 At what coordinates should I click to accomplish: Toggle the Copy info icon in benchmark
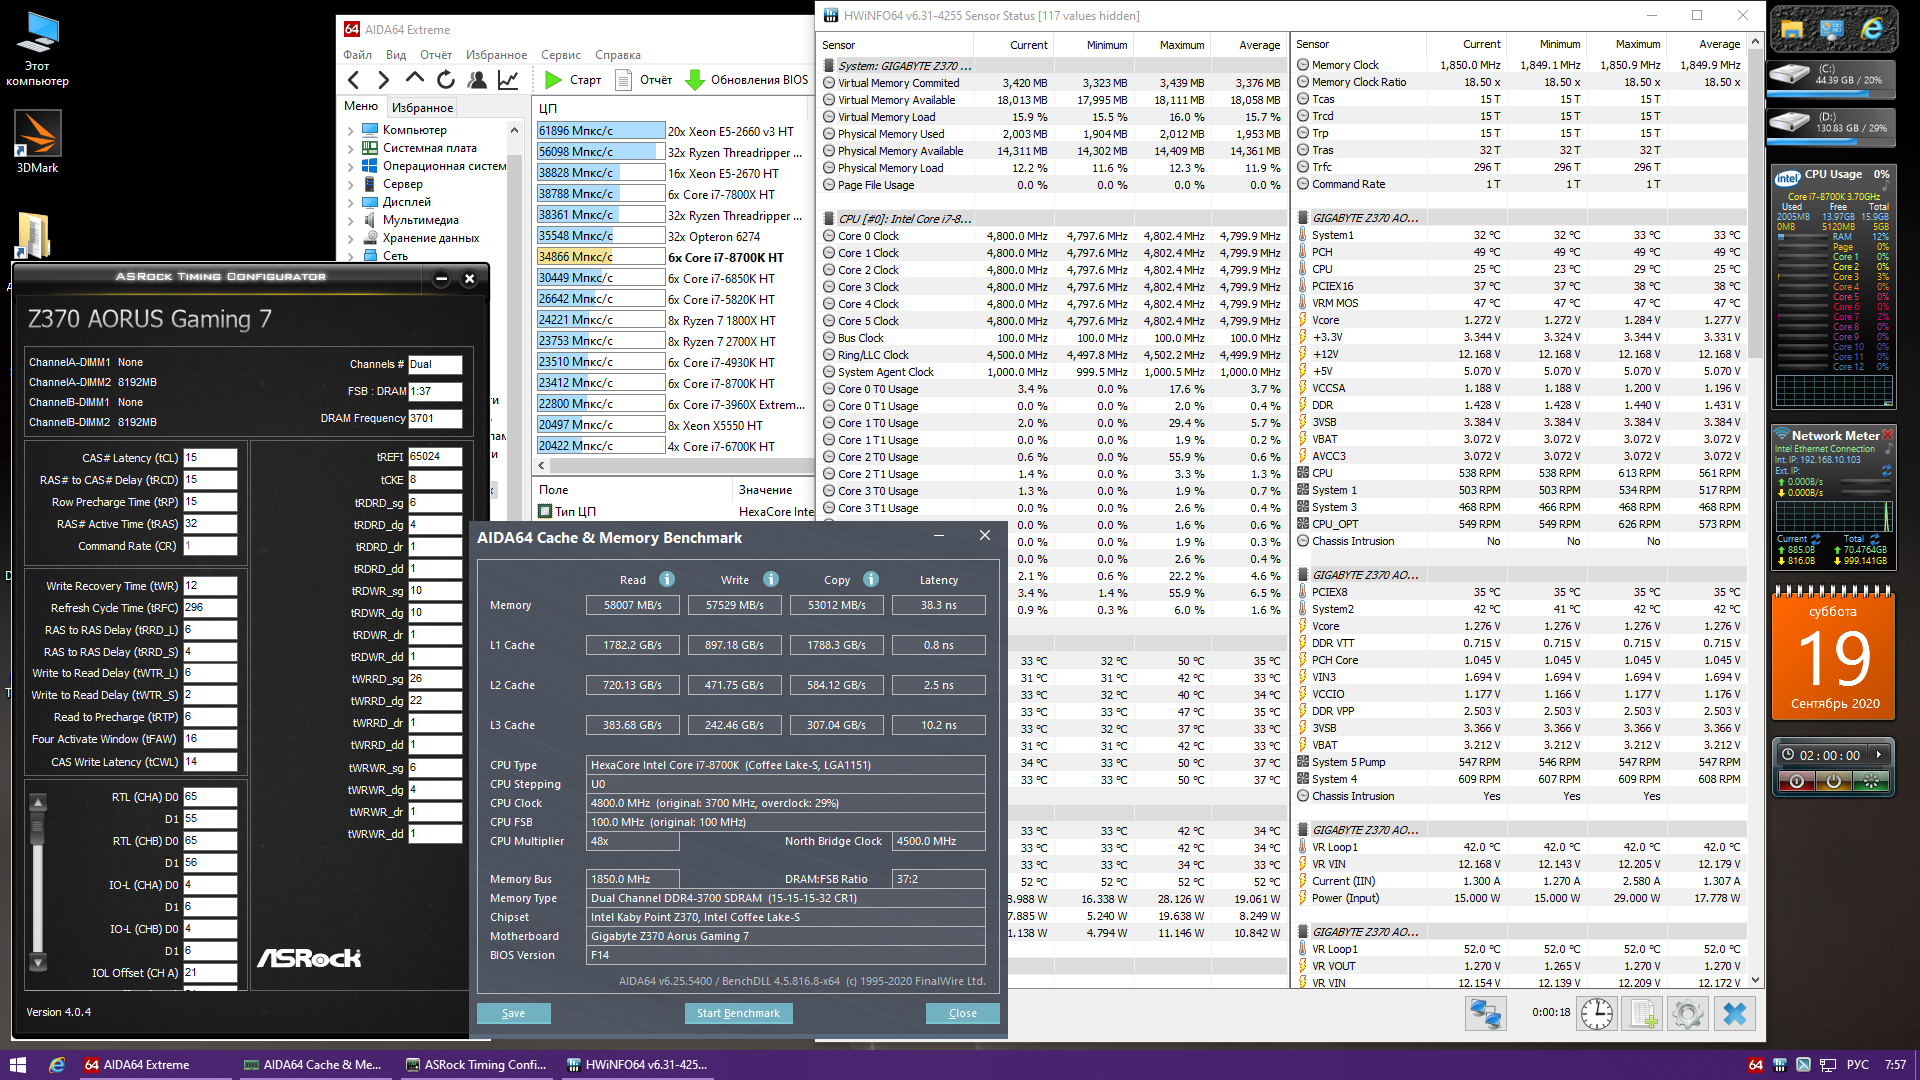click(871, 579)
